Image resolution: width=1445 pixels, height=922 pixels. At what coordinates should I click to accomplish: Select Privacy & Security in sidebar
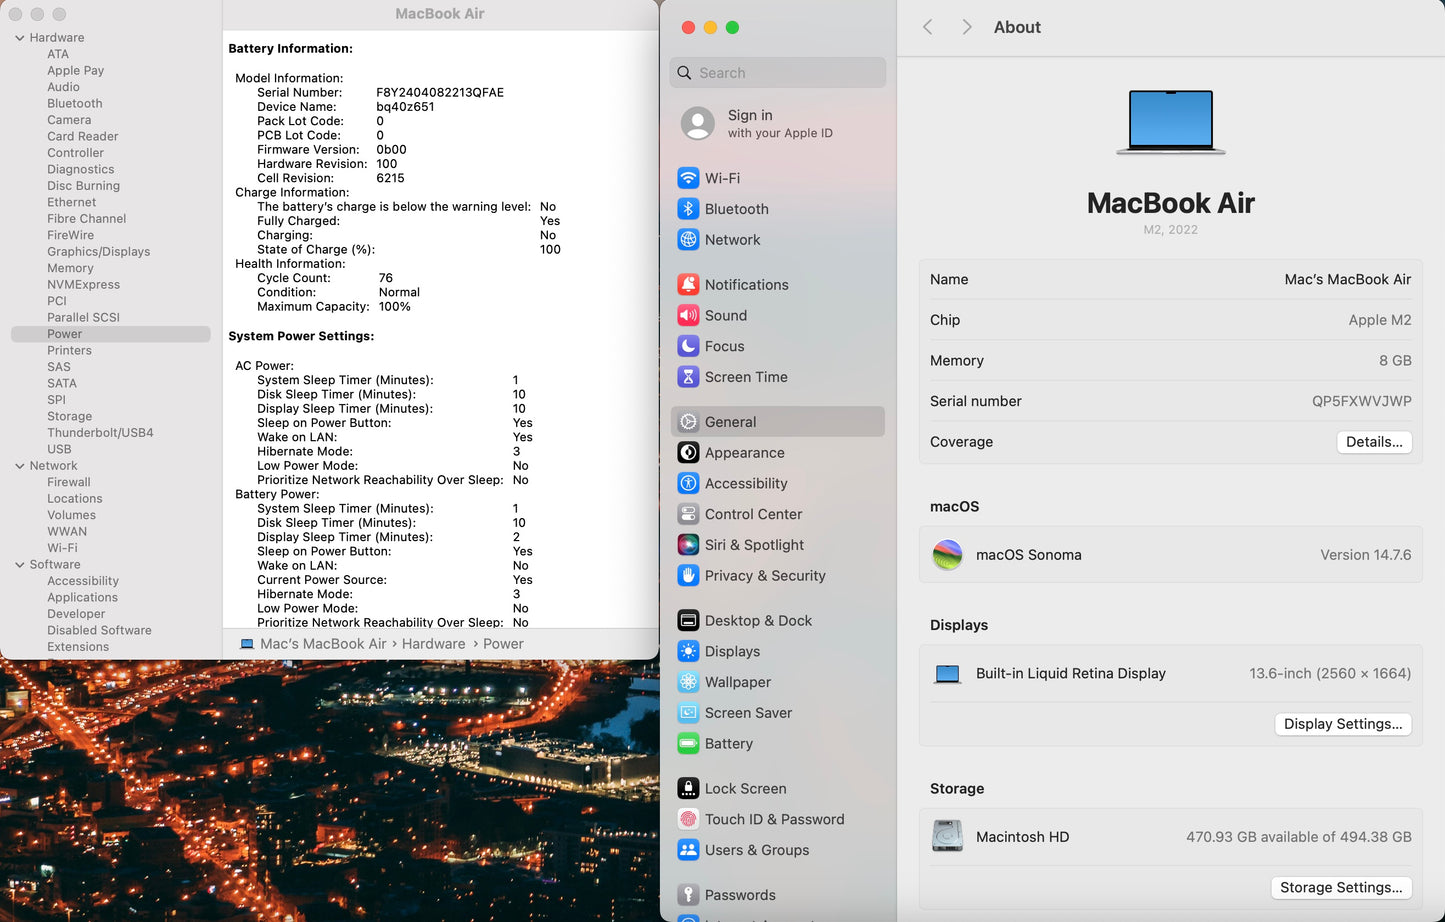(x=764, y=576)
